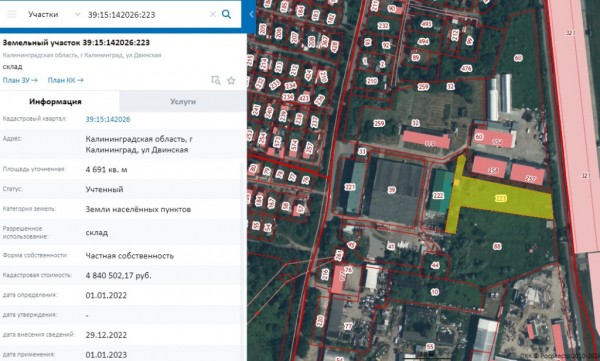Click parcel label 41 on map

coord(391,247)
